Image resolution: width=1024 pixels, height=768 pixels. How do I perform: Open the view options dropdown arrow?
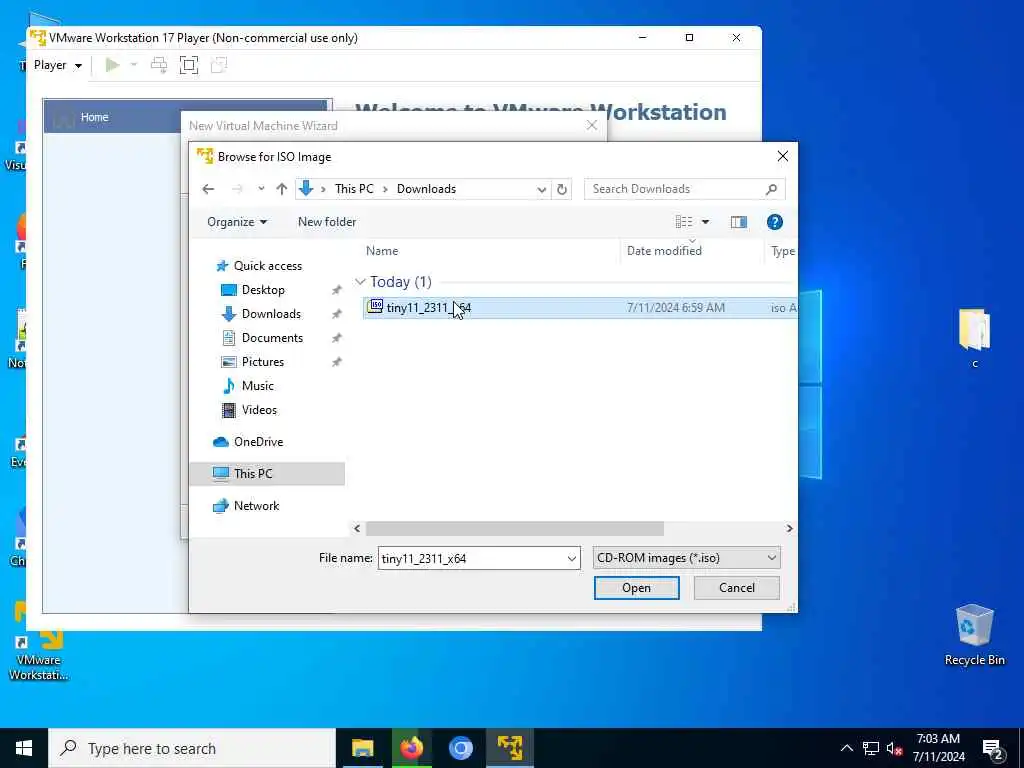pos(705,222)
